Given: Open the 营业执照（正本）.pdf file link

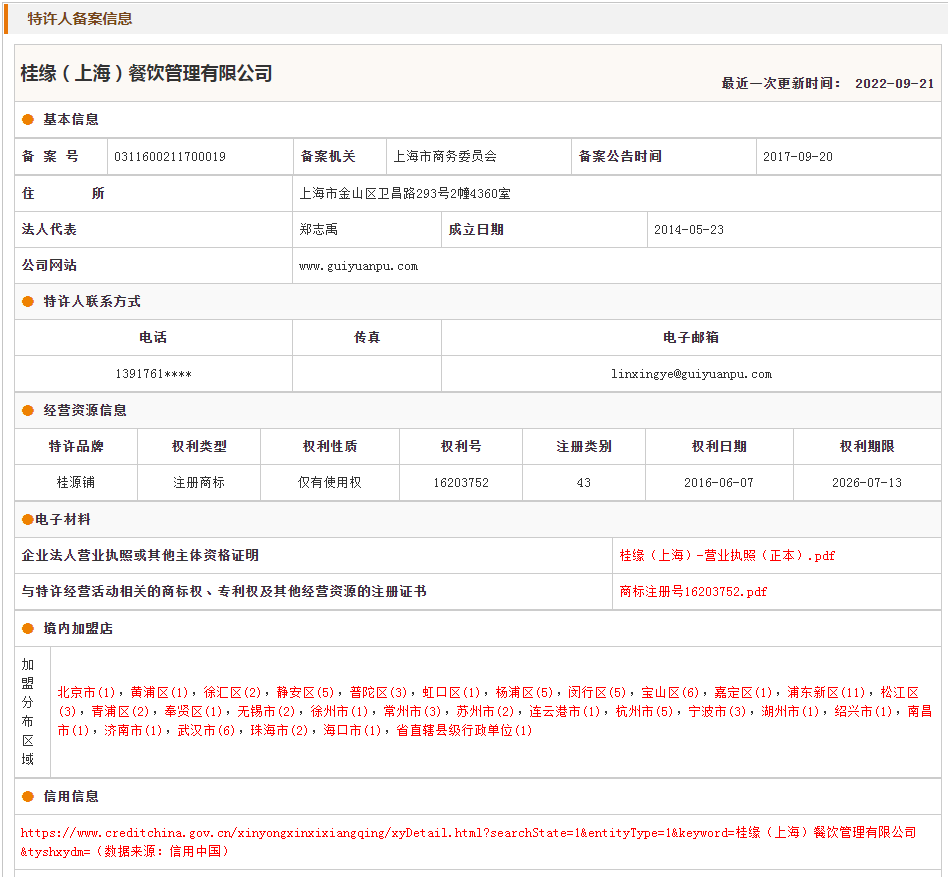Looking at the screenshot, I should pyautogui.click(x=727, y=556).
